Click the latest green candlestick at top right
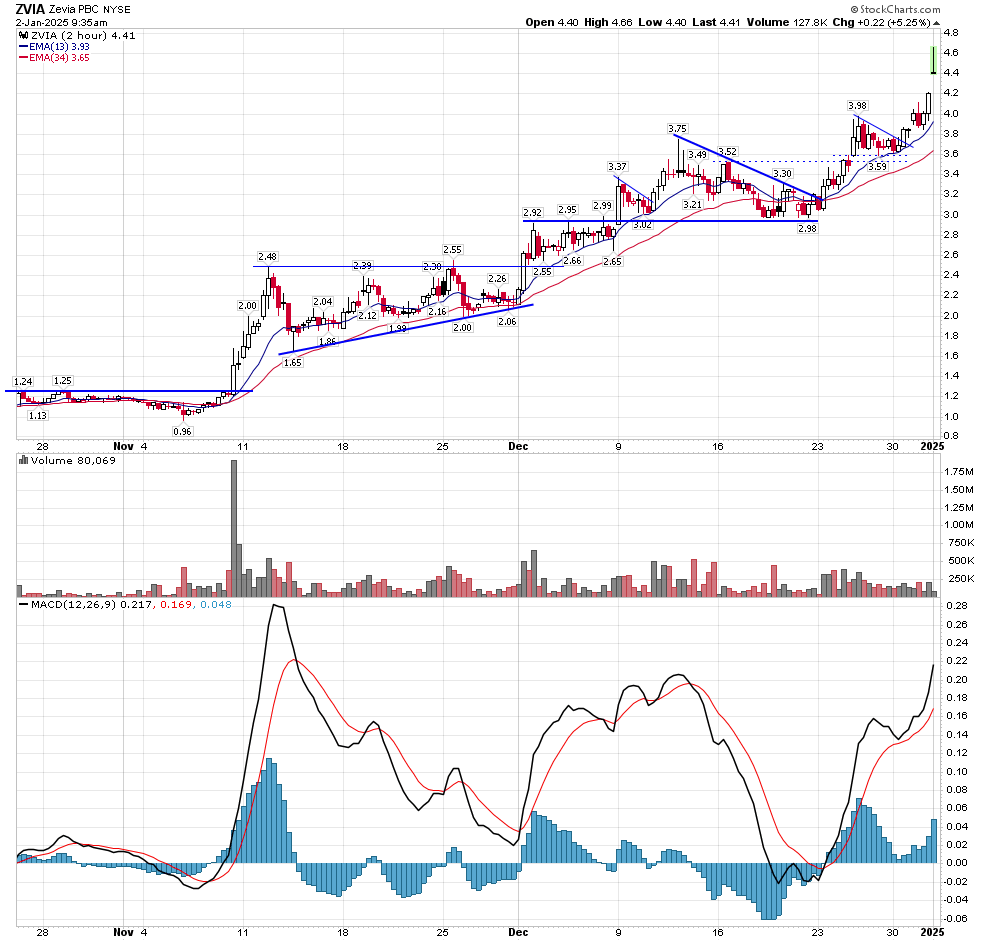This screenshot has width=990, height=941. 933,60
